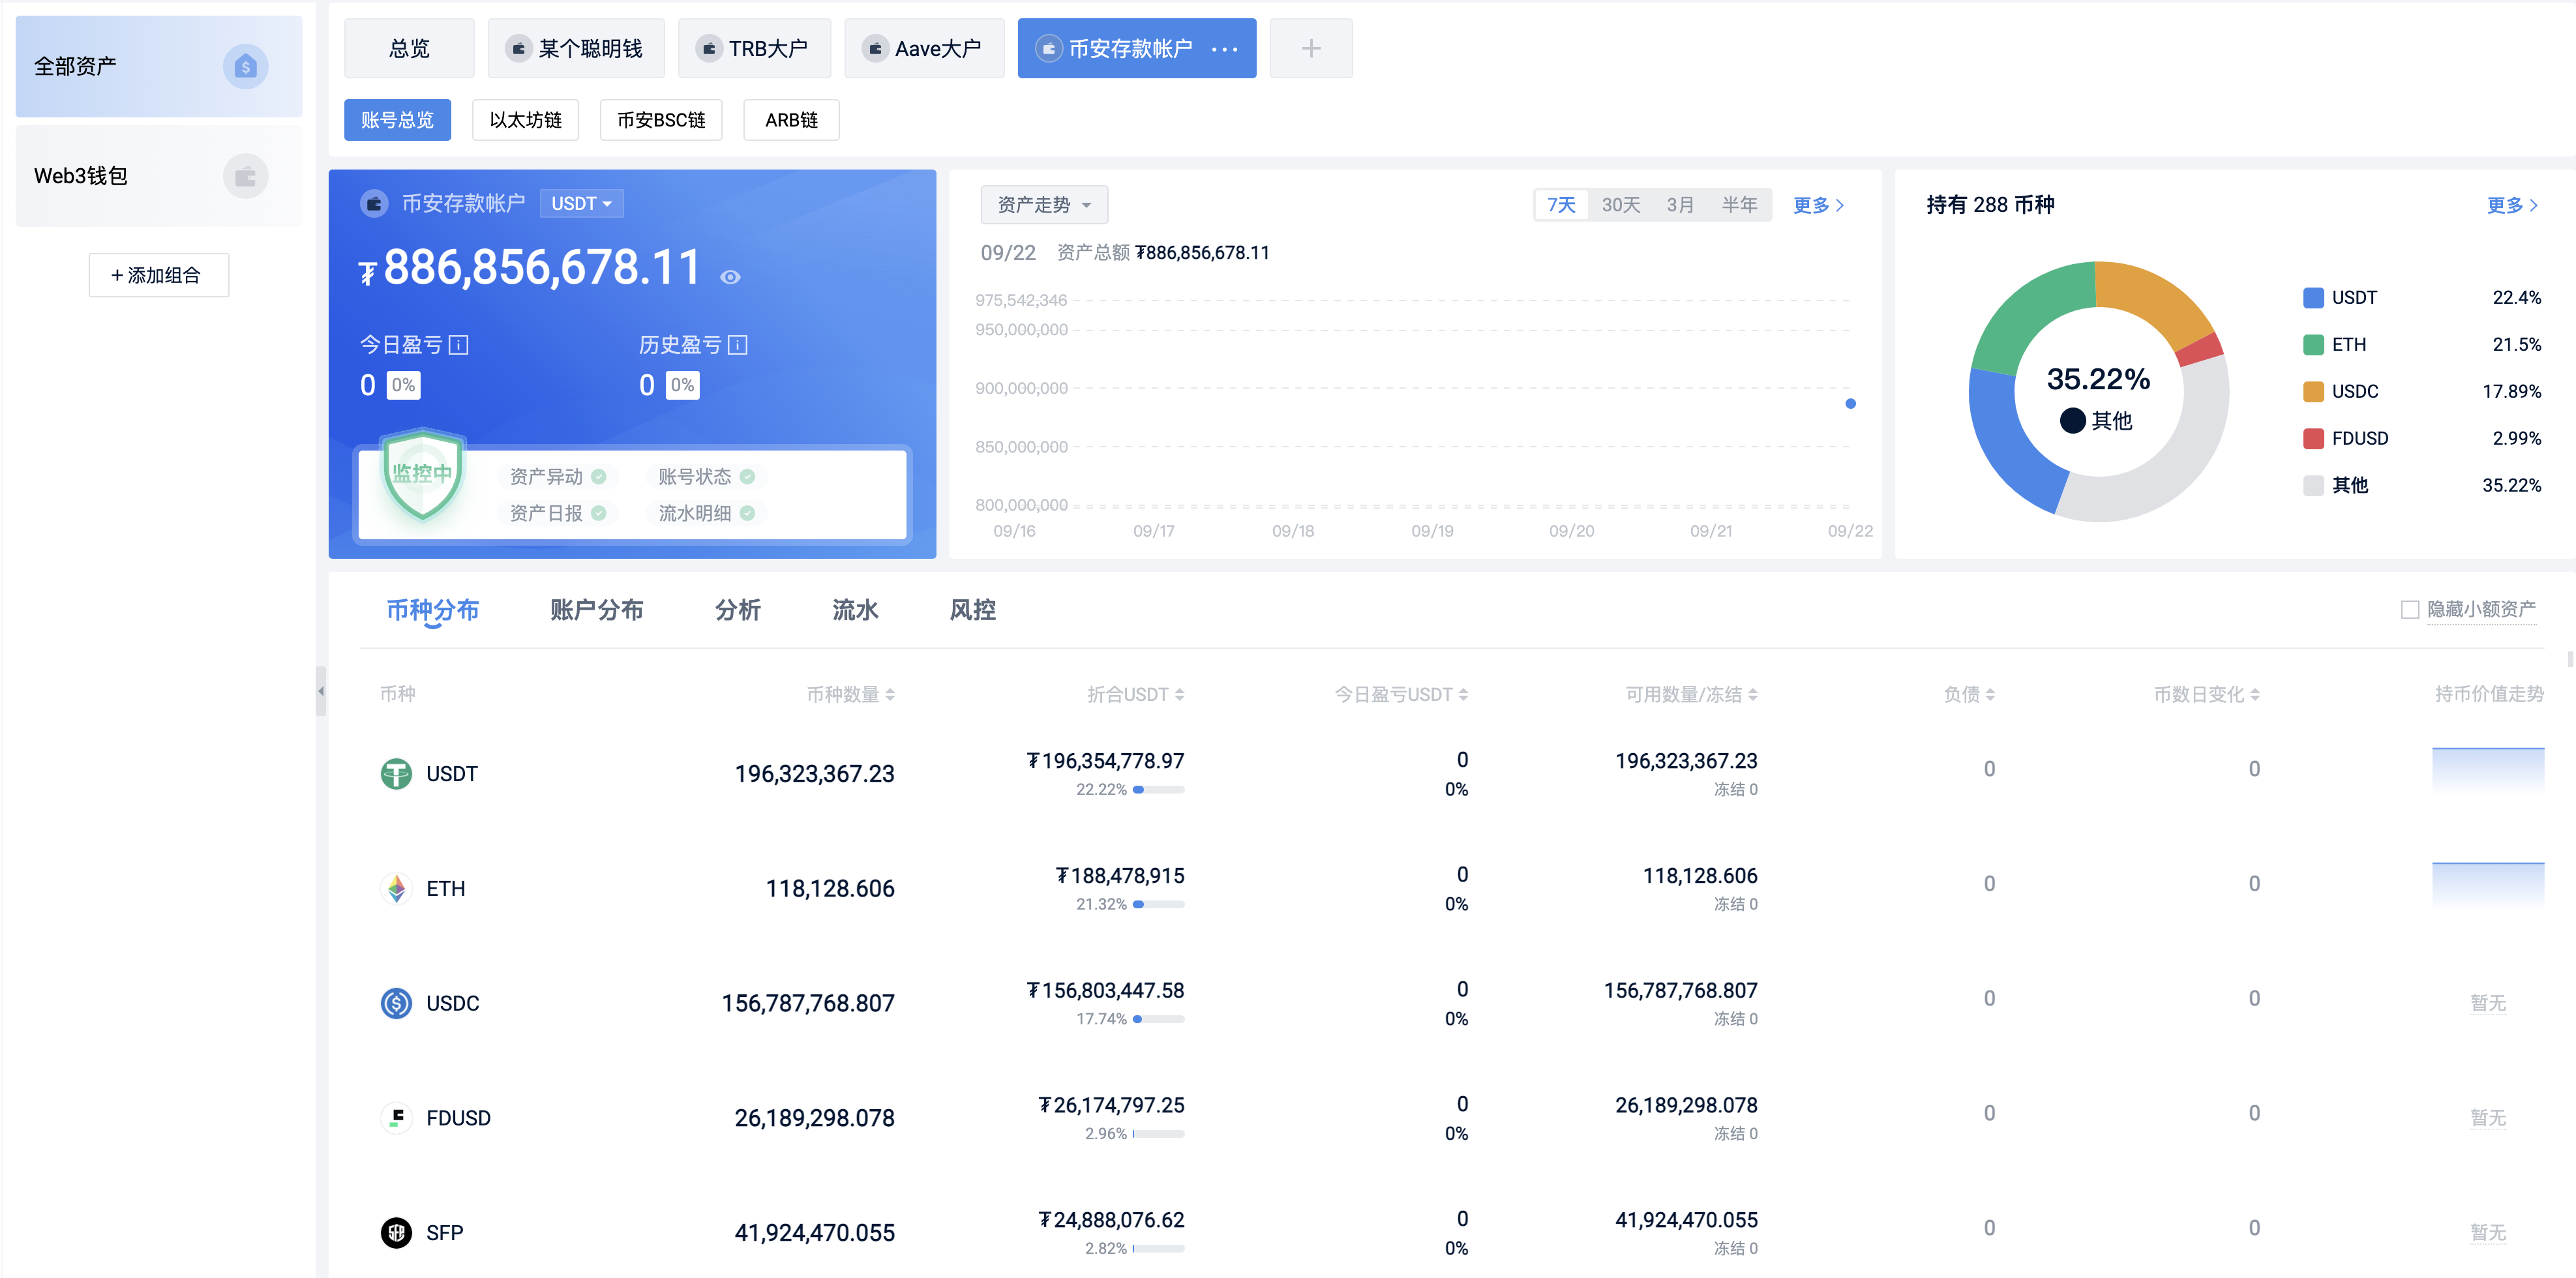Screen dimensions: 2576x1278
Task: Click the donut chart center 35.22%
Action: [x=2098, y=379]
